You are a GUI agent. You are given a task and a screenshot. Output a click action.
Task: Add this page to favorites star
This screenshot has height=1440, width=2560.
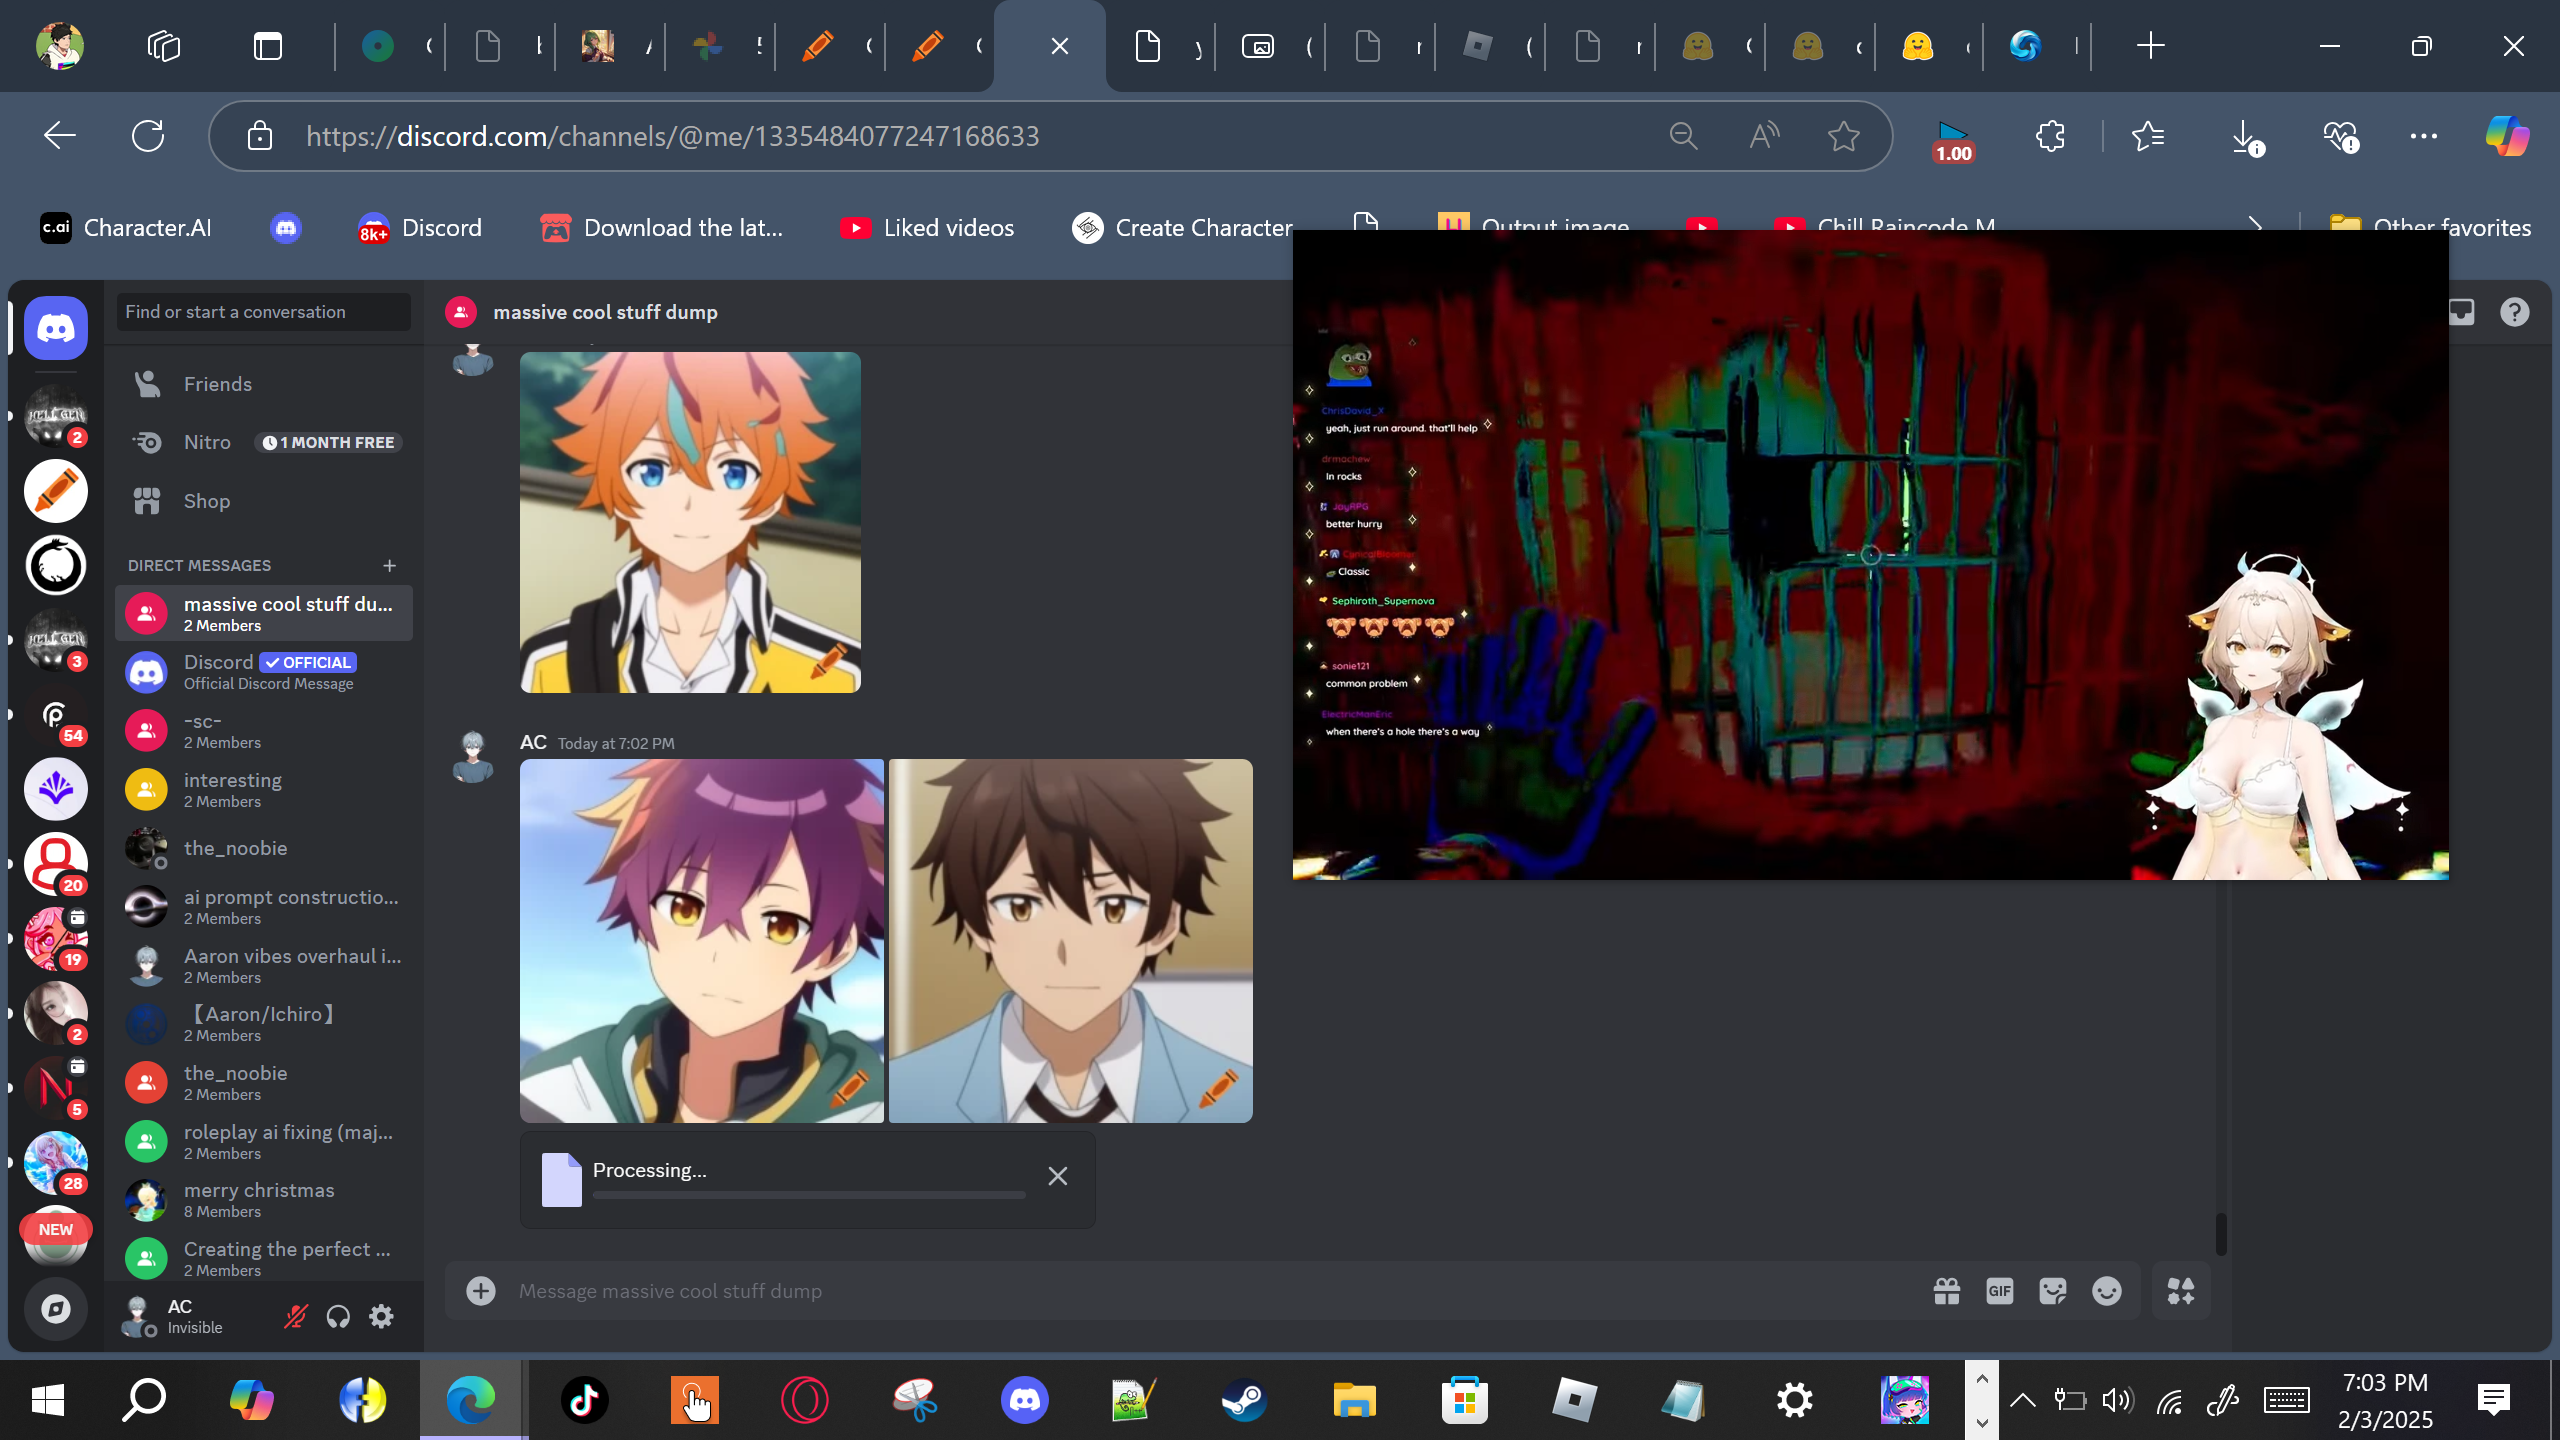tap(1844, 136)
